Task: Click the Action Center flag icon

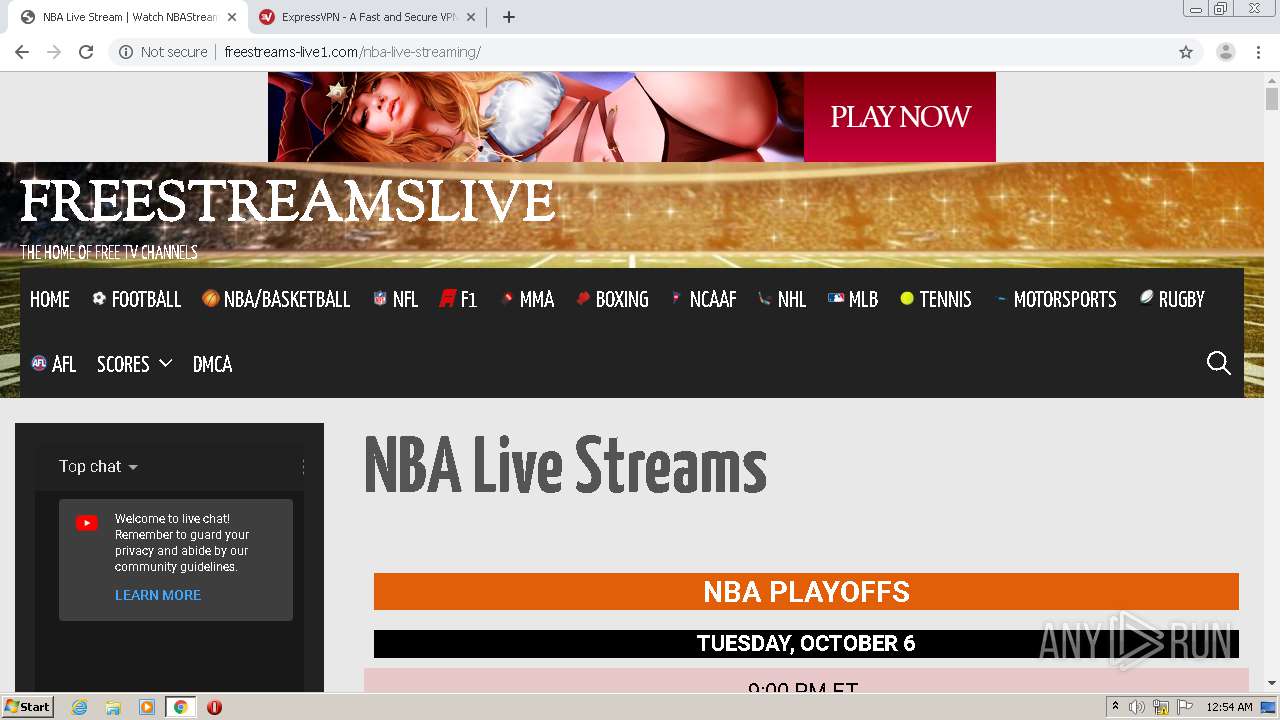Action: click(1183, 707)
